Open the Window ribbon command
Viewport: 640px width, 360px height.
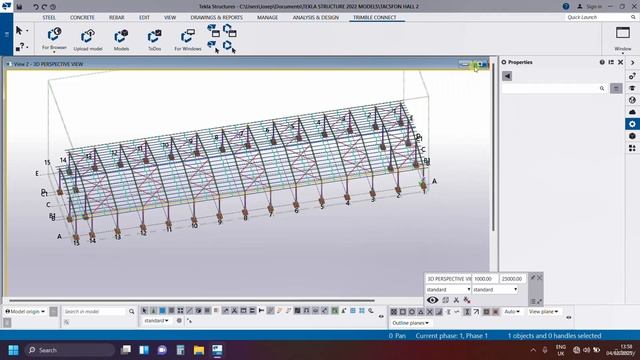623,38
